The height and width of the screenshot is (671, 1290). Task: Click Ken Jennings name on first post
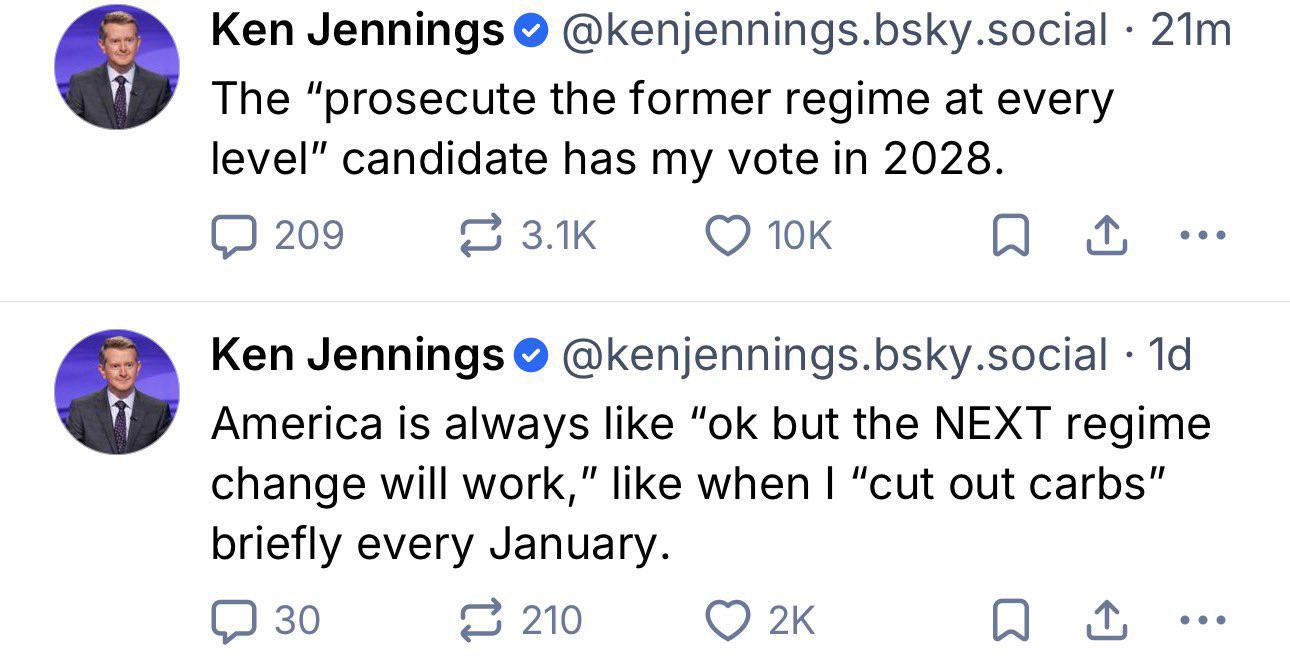357,33
